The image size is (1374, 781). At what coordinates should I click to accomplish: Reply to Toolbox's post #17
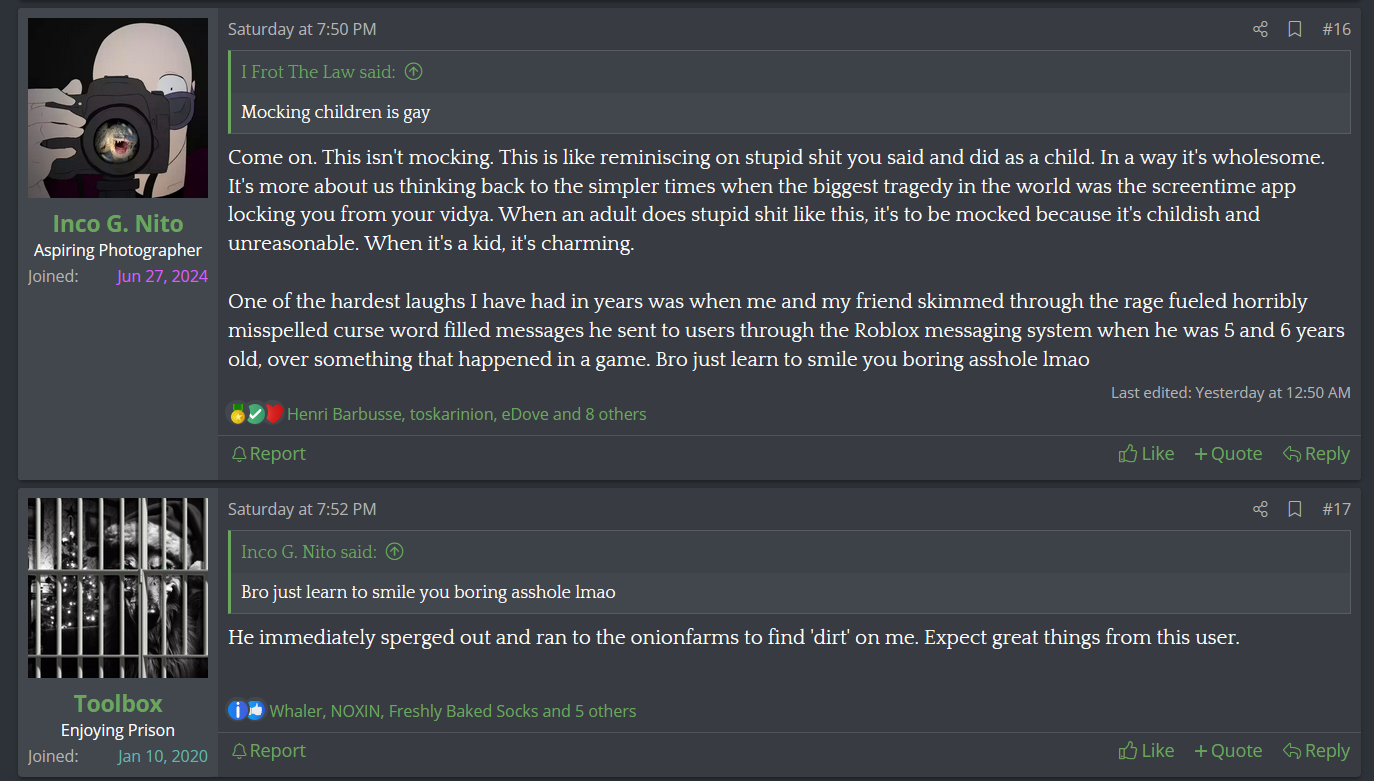(1316, 751)
